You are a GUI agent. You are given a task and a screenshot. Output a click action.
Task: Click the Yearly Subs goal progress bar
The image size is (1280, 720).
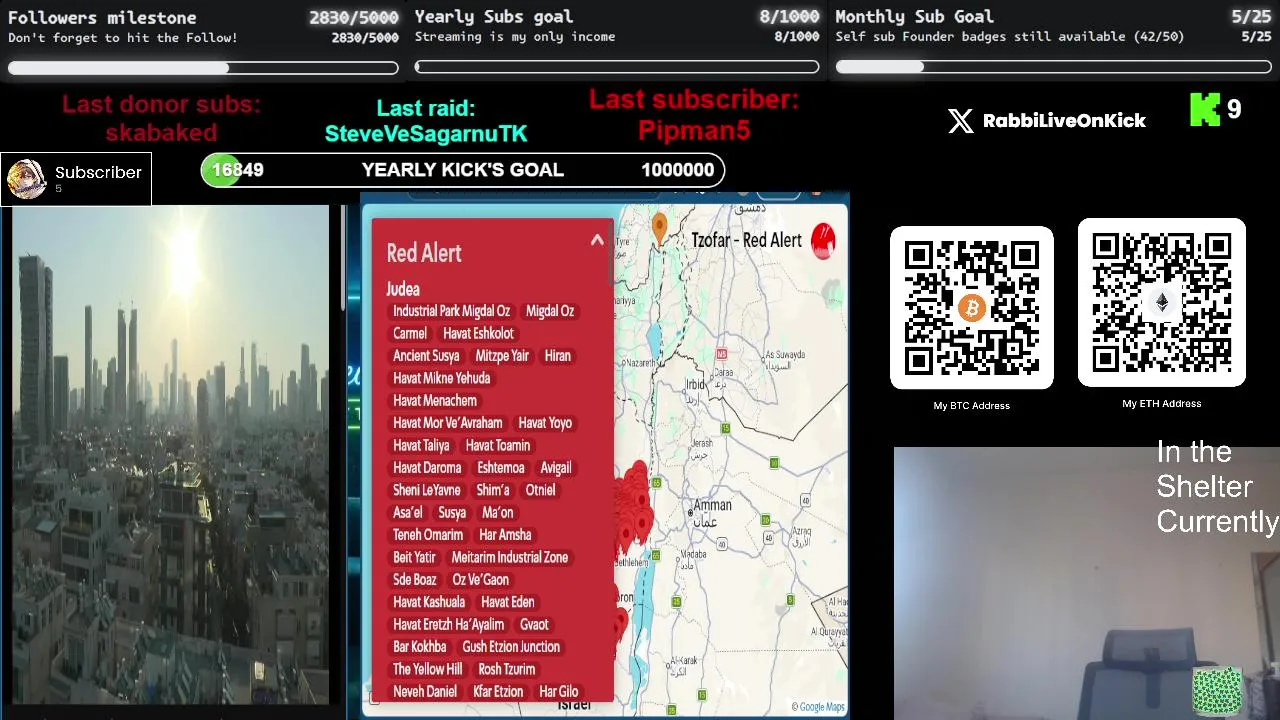[x=617, y=68]
